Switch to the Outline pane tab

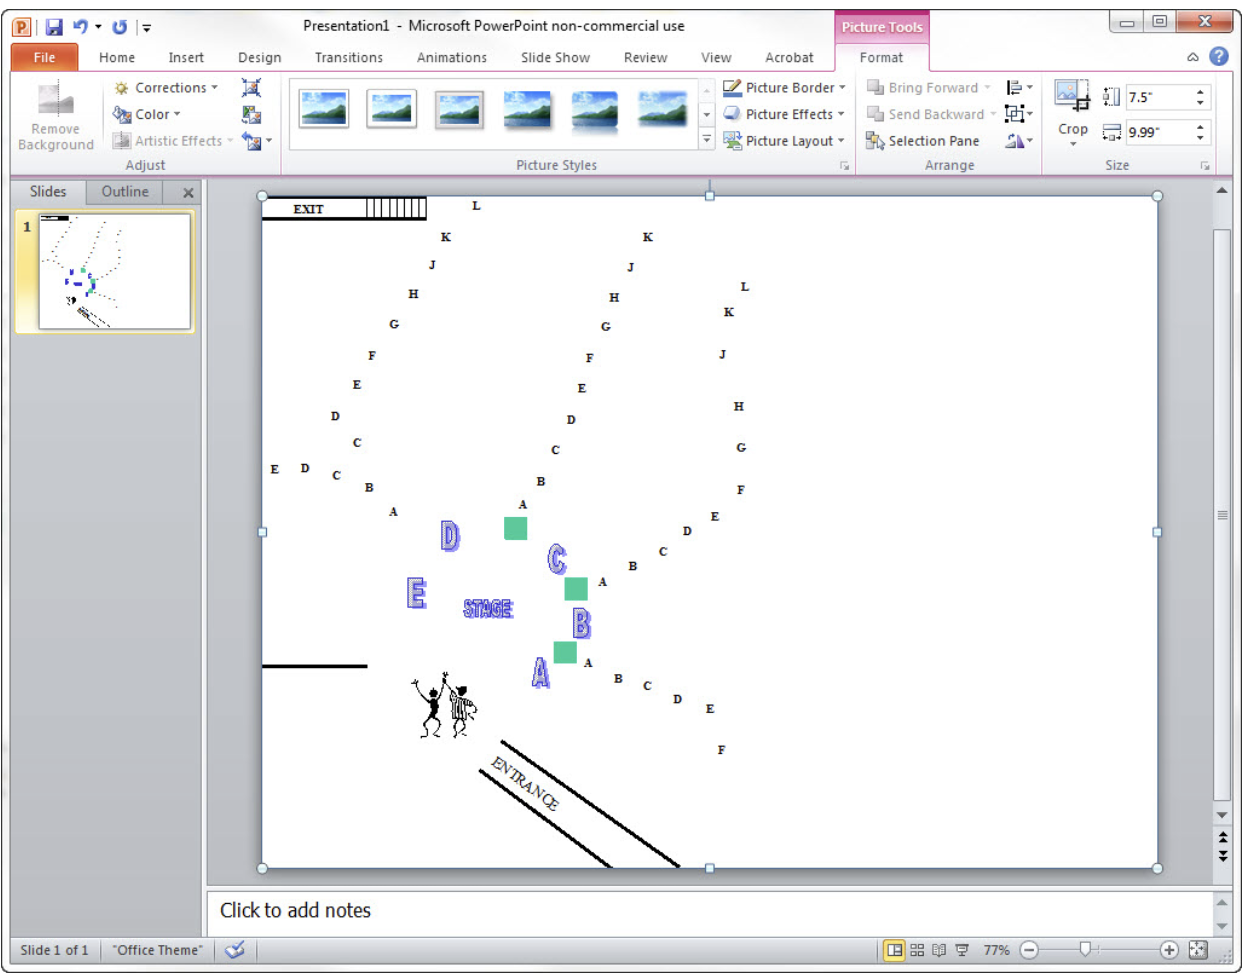tap(125, 192)
